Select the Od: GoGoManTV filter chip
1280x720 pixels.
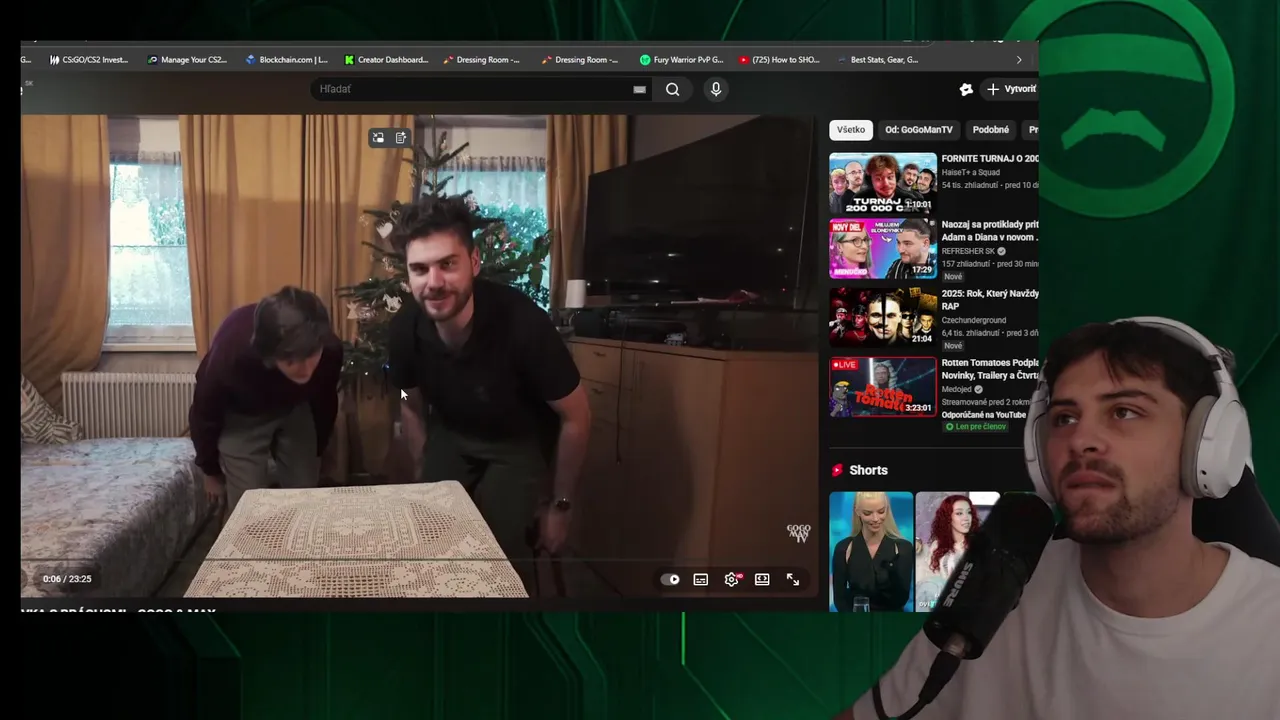click(919, 130)
